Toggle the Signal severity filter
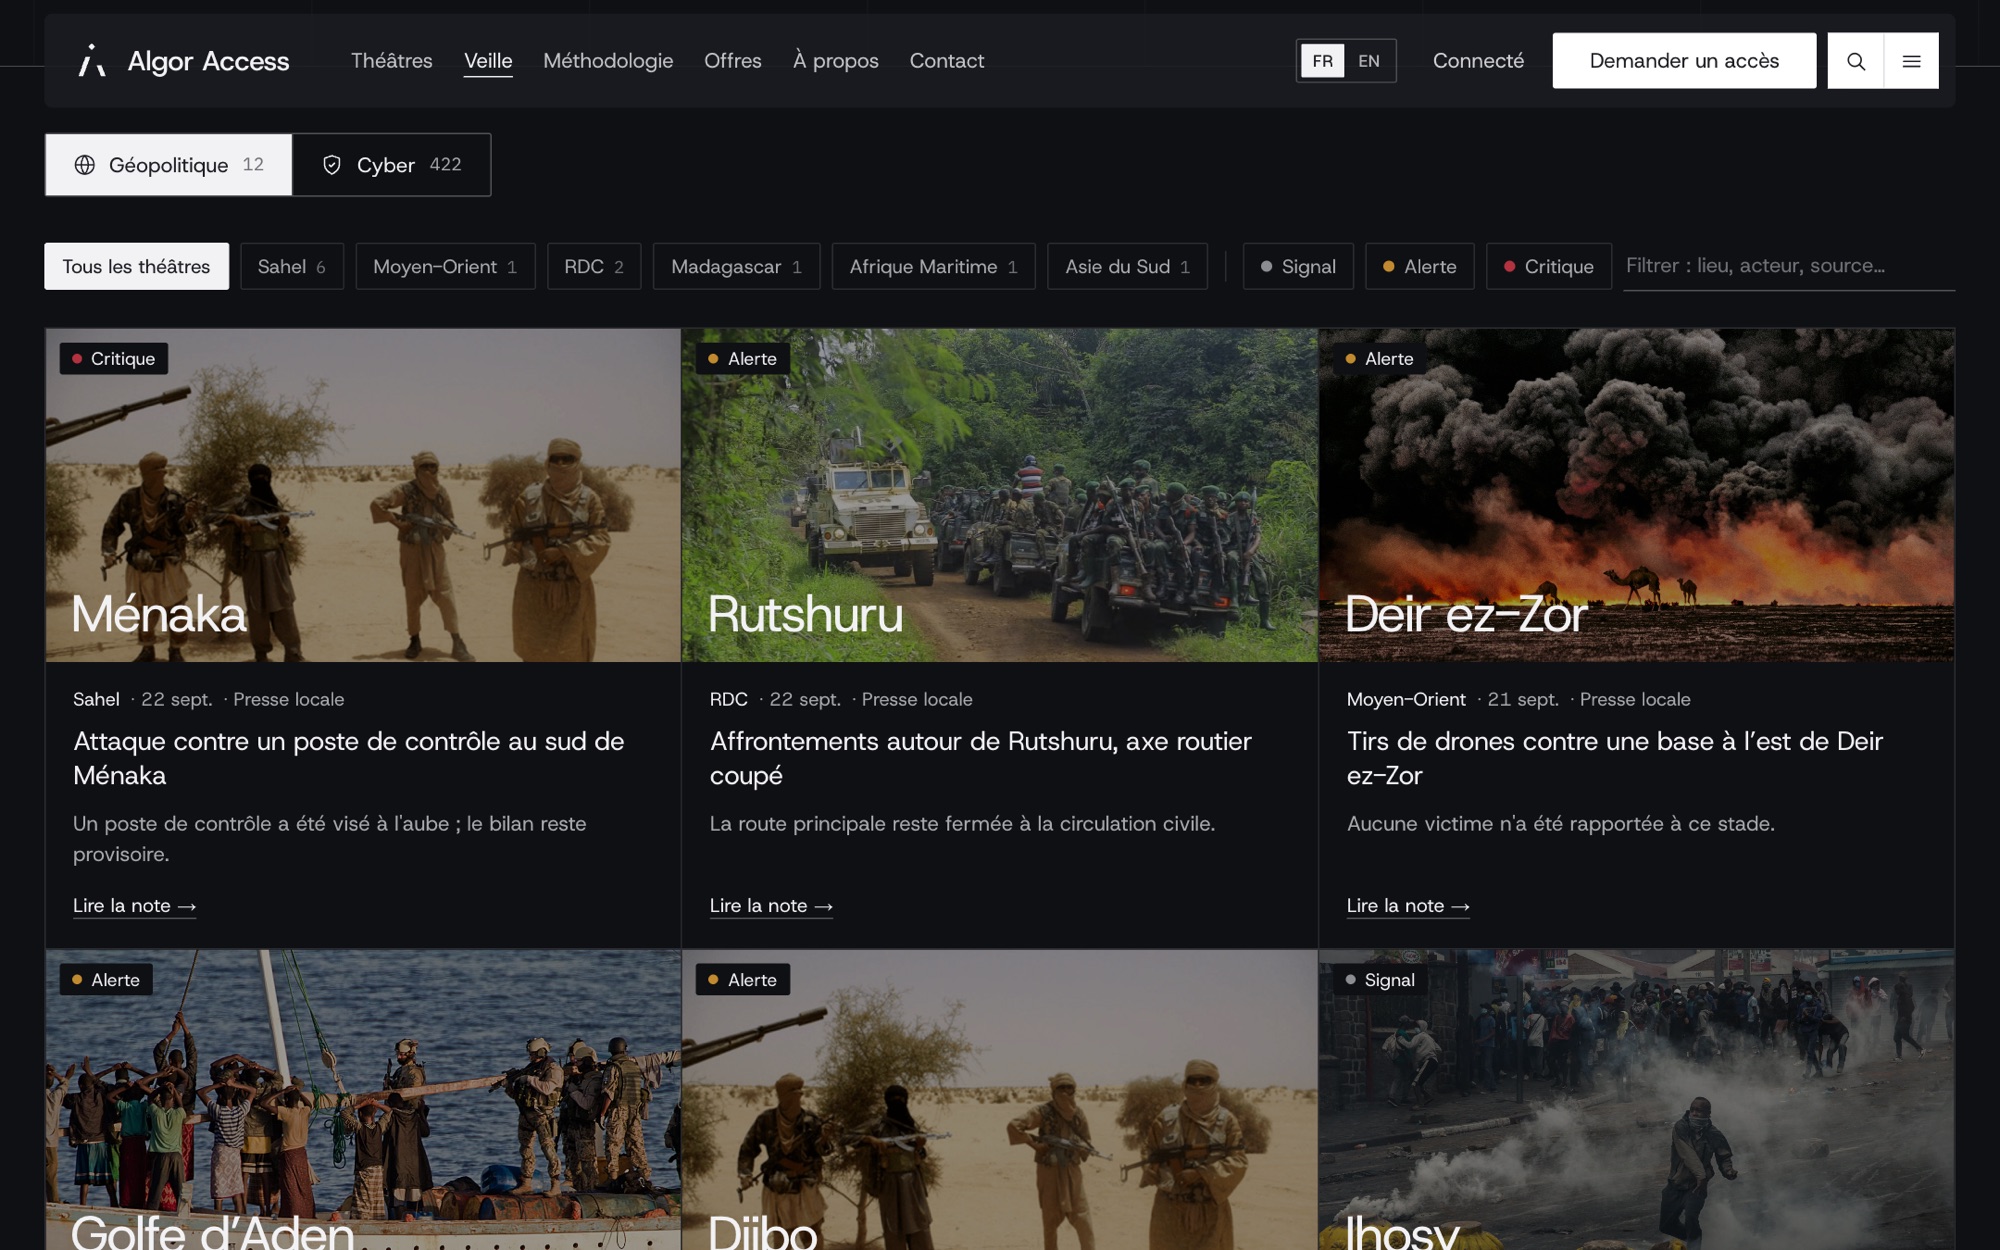Screen dimensions: 2000x1250 coord(1298,266)
